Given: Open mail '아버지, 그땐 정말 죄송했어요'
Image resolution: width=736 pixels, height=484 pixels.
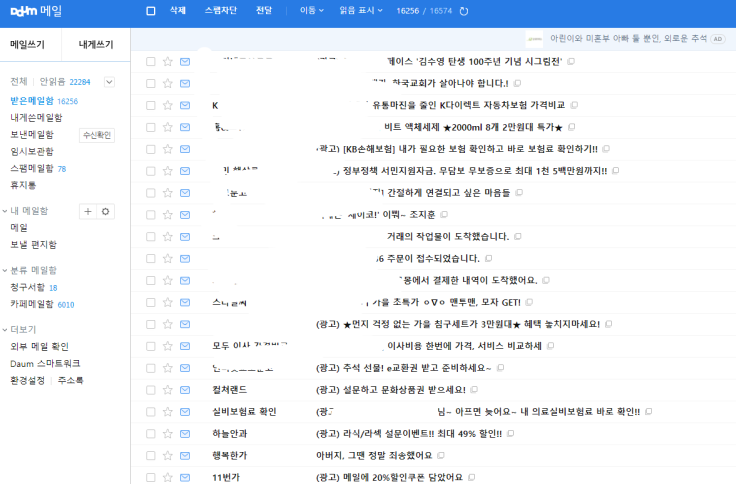Looking at the screenshot, I should pos(374,455).
